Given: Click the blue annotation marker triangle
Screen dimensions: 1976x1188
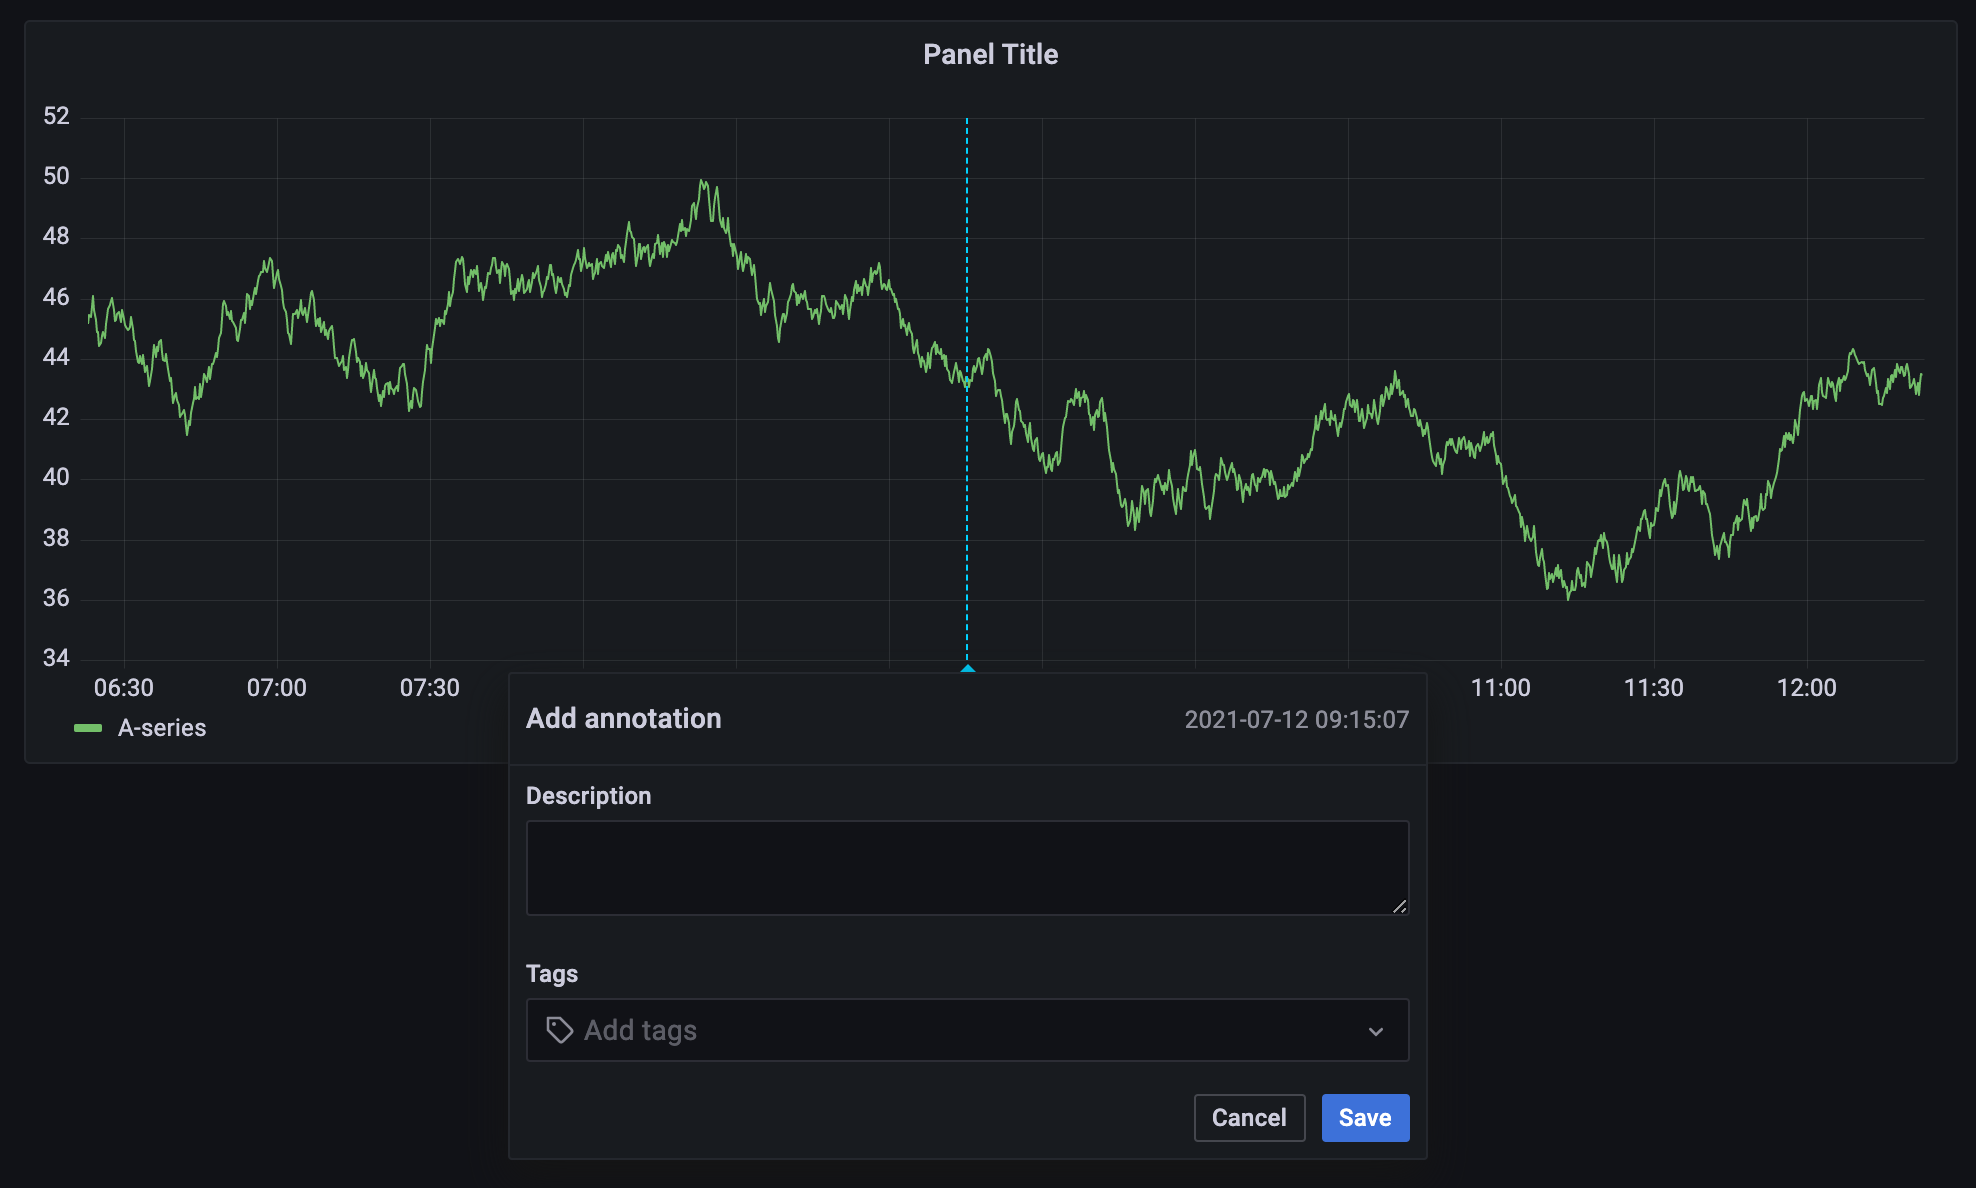Looking at the screenshot, I should click(x=967, y=668).
